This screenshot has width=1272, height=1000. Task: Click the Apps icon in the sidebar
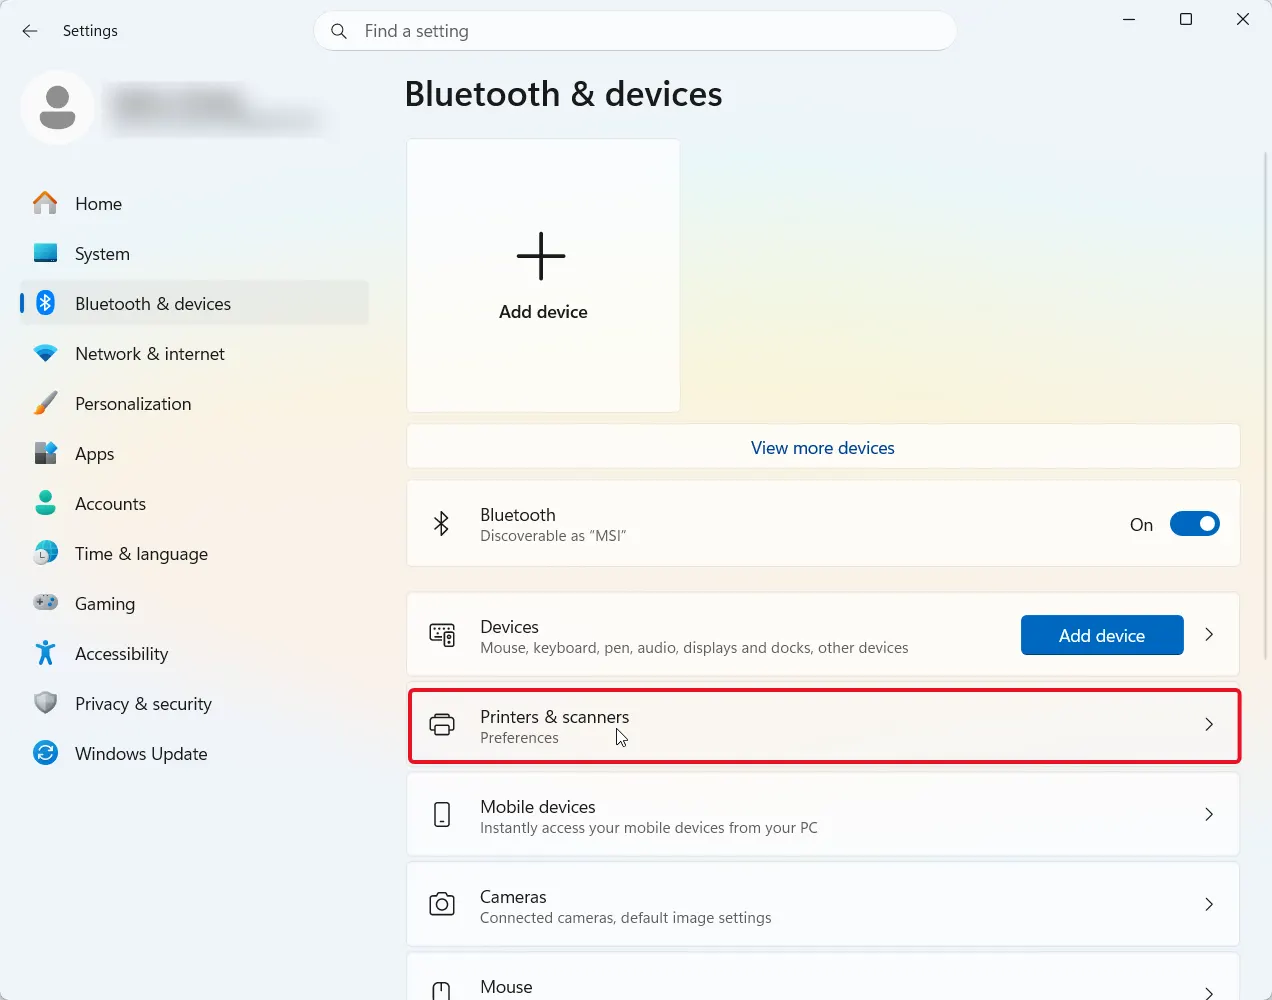pyautogui.click(x=45, y=453)
